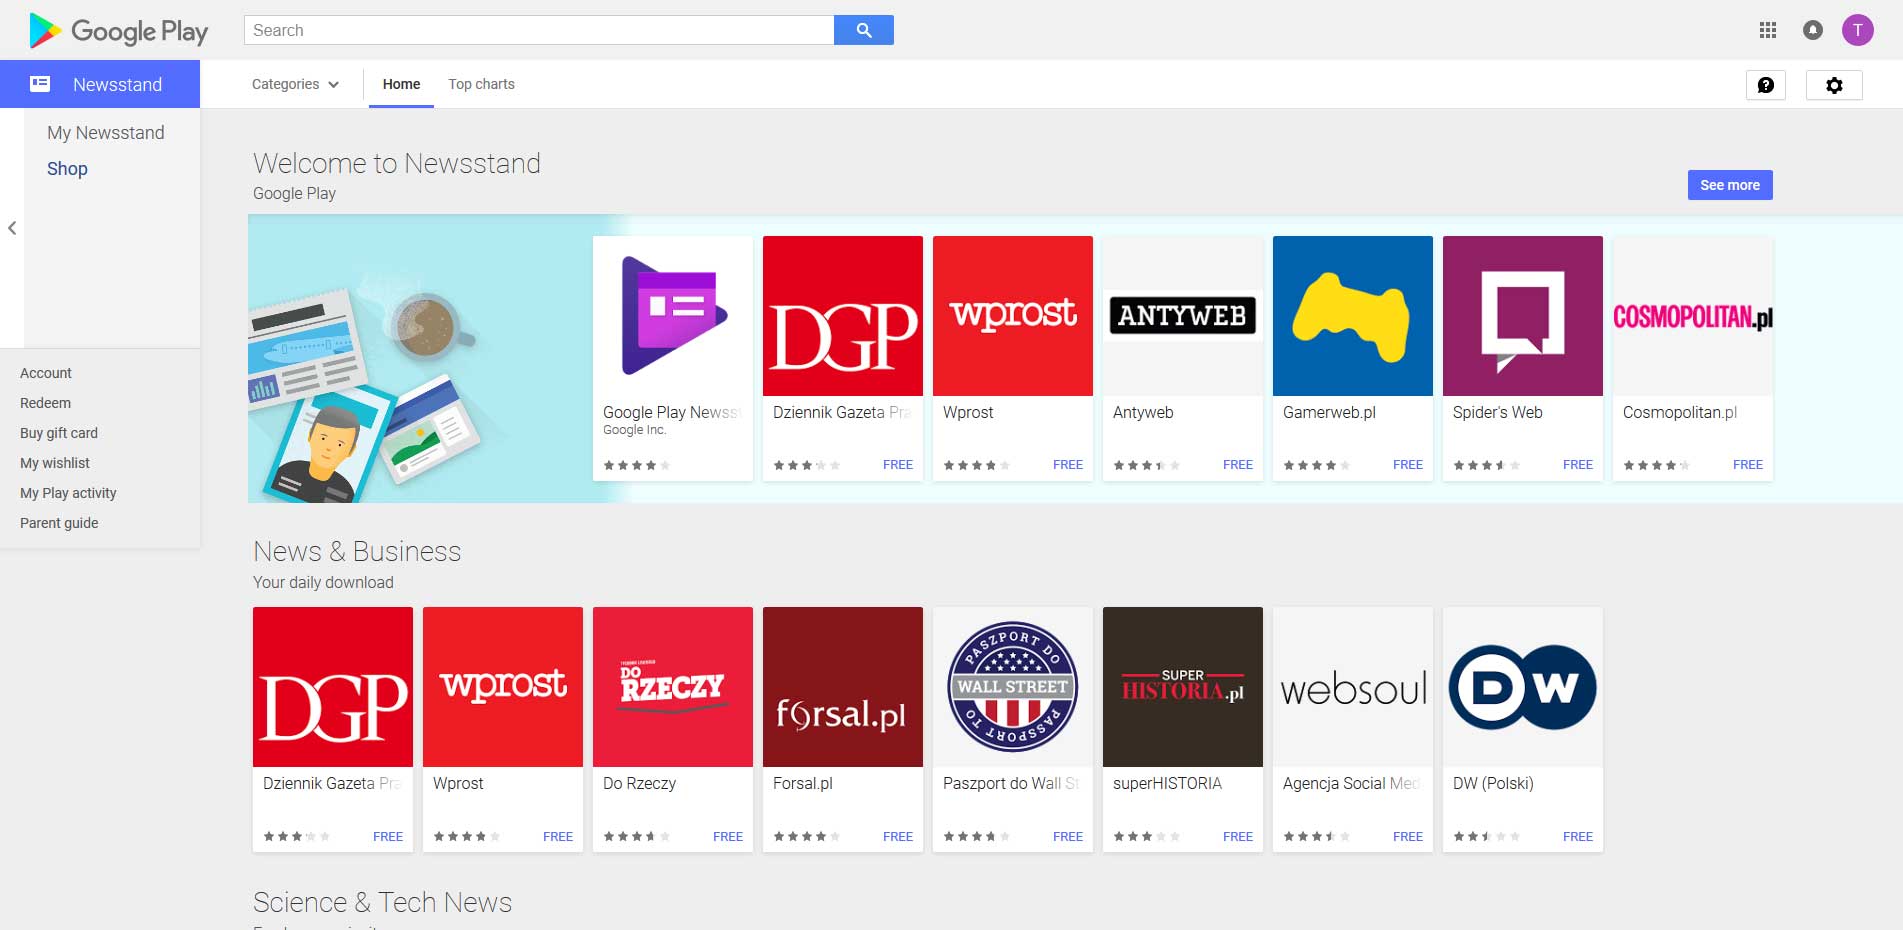Click the Google Play logo
Screen dimensions: 1903x930
coord(119,31)
